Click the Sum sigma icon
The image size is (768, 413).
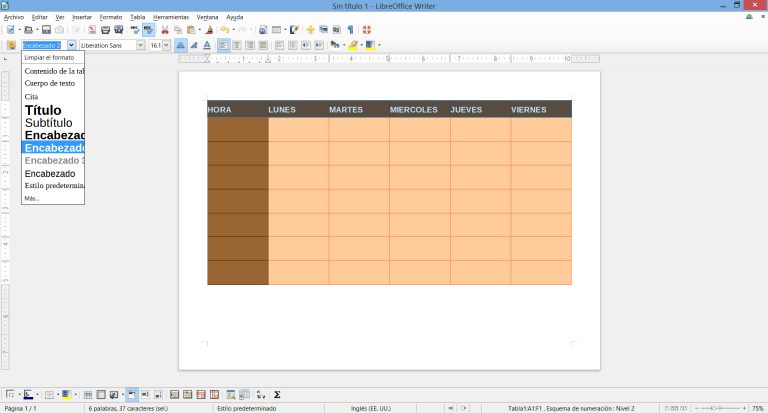click(x=277, y=394)
